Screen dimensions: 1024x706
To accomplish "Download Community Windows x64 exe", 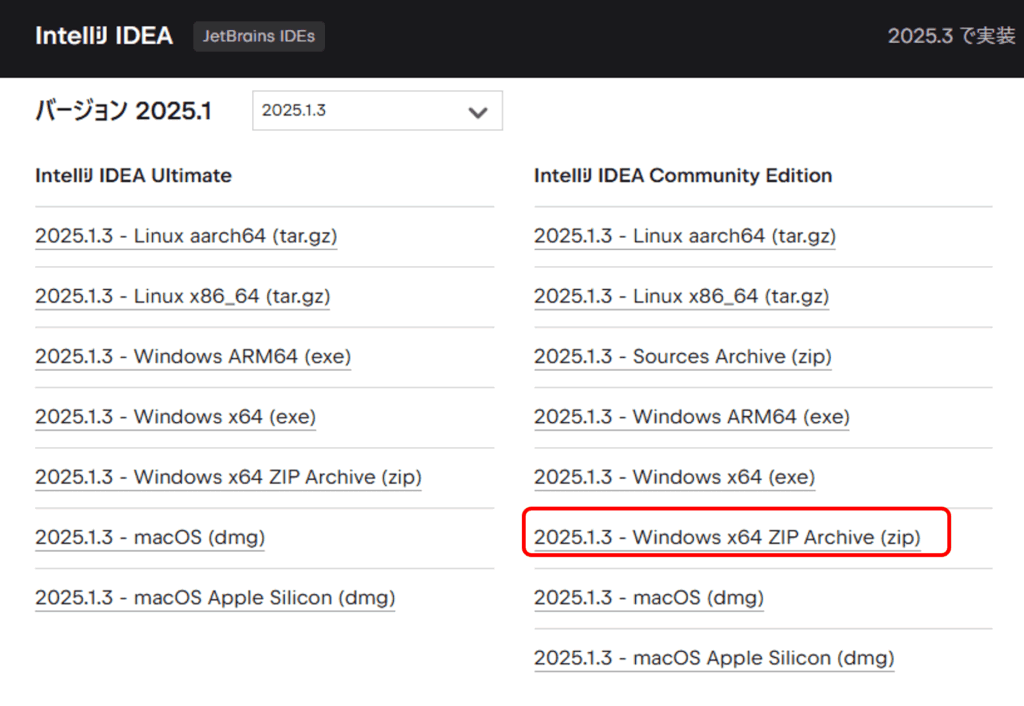I will pos(674,477).
